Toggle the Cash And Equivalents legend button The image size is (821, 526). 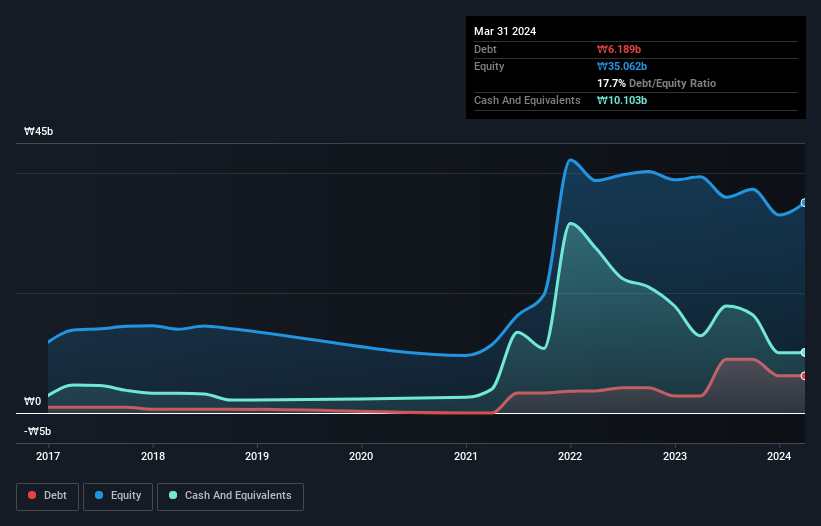pos(230,496)
